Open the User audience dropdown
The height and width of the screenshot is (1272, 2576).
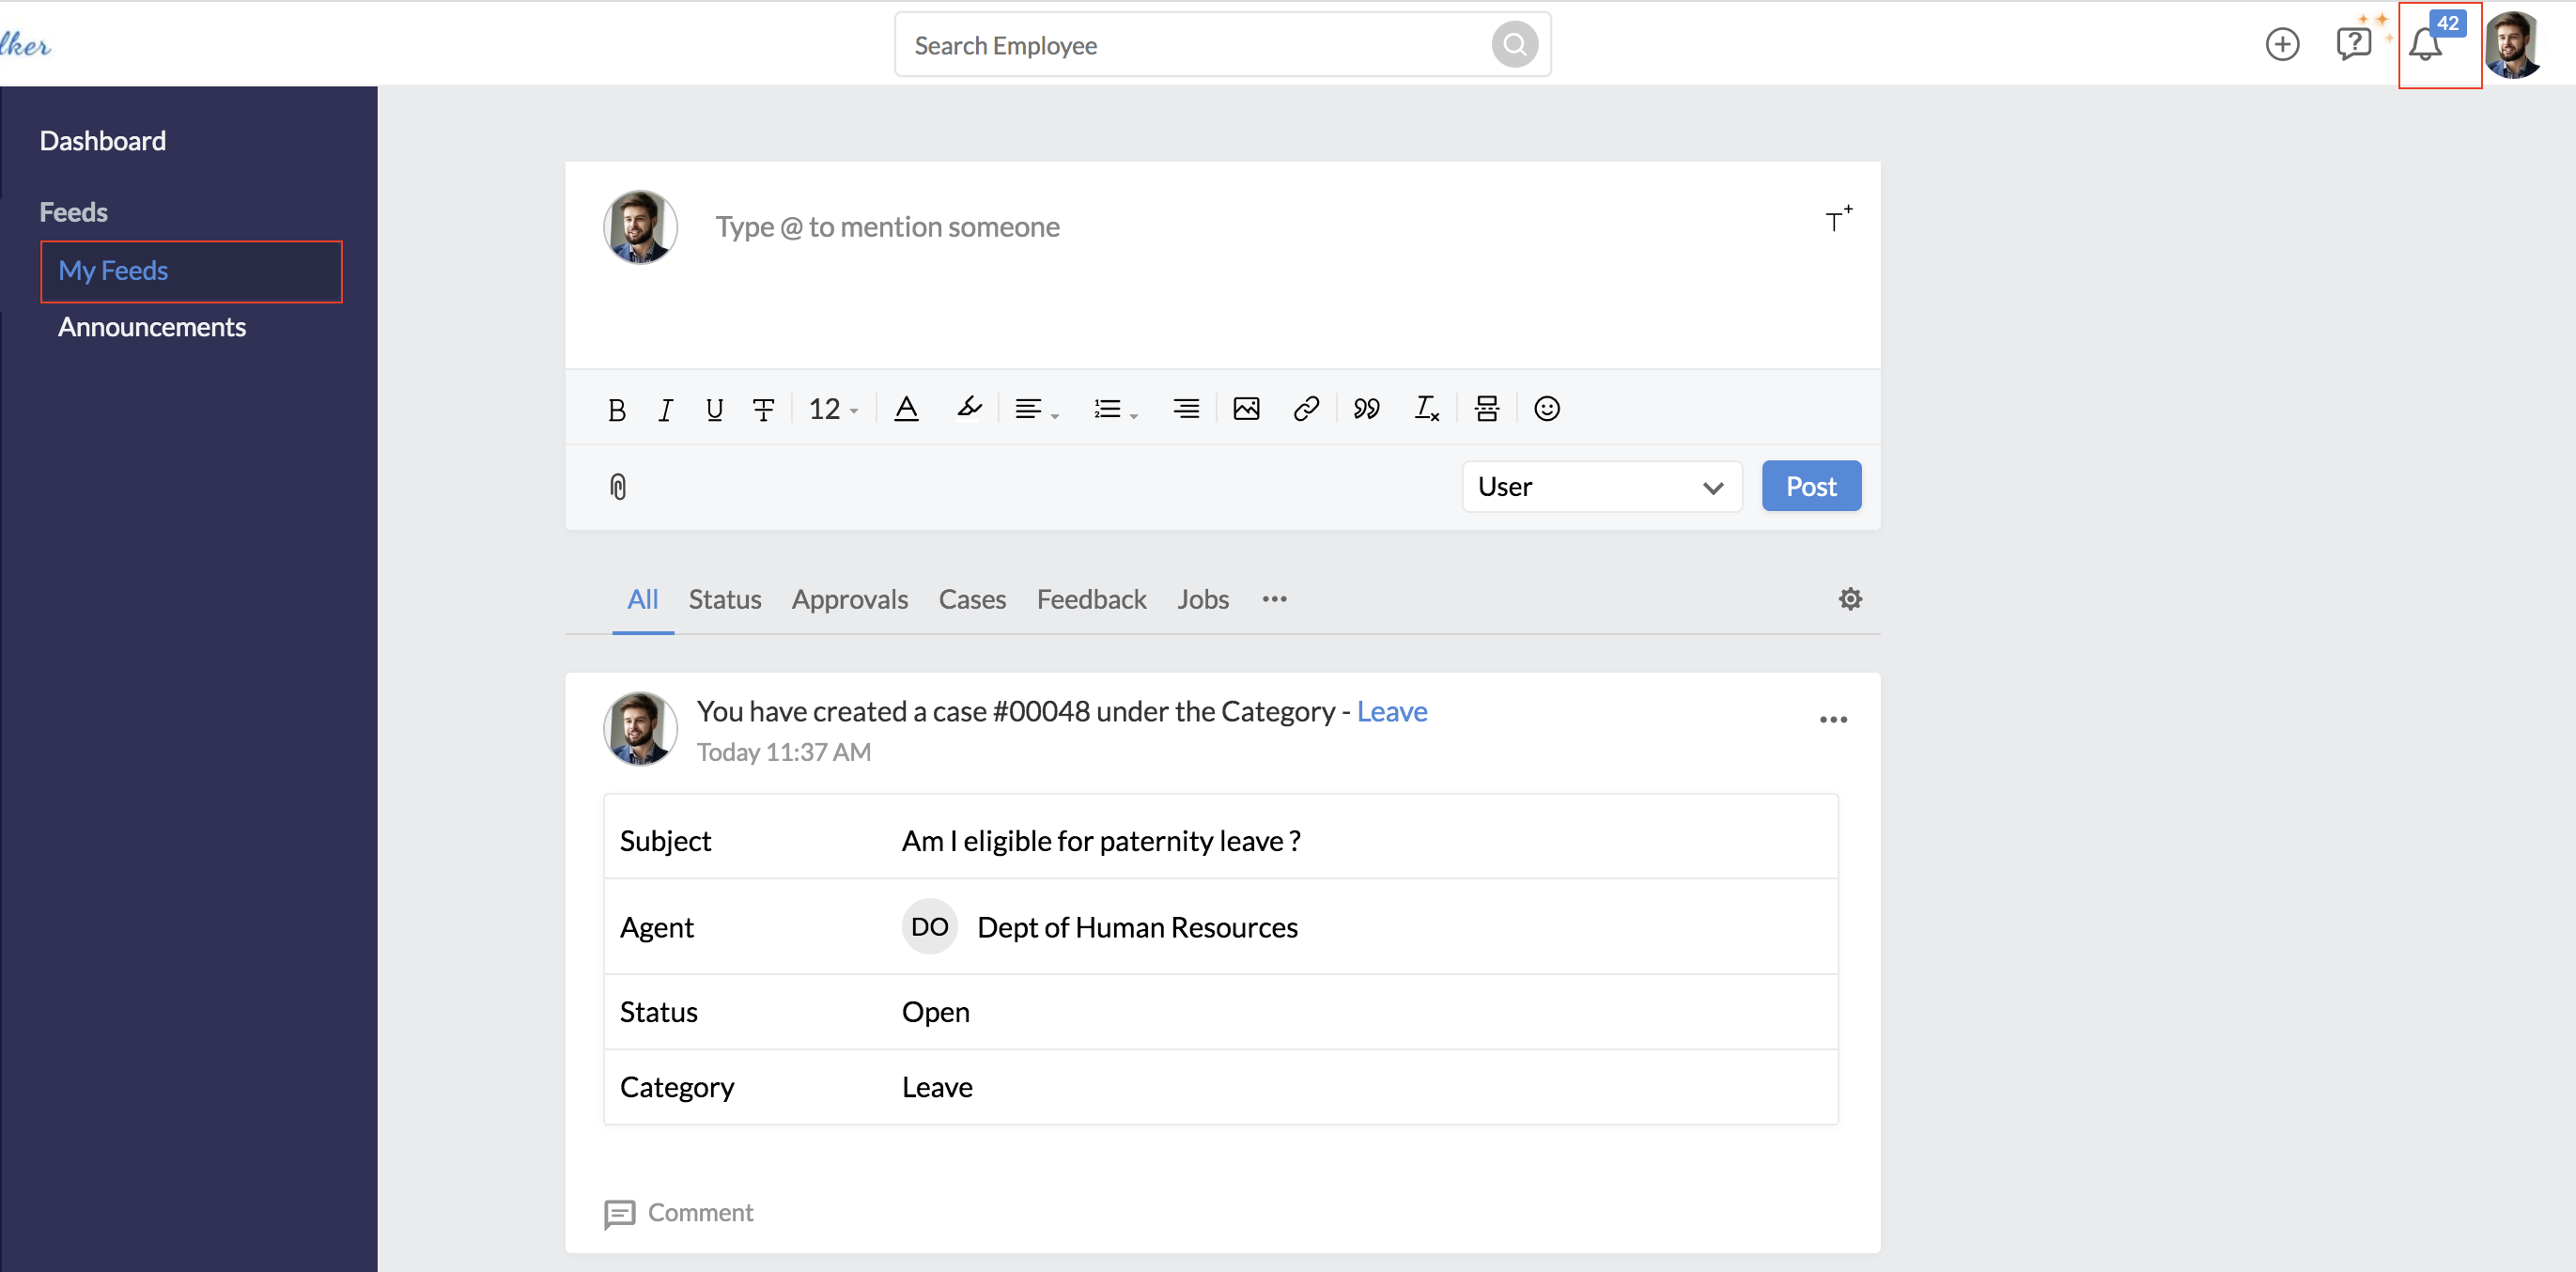pos(1601,487)
